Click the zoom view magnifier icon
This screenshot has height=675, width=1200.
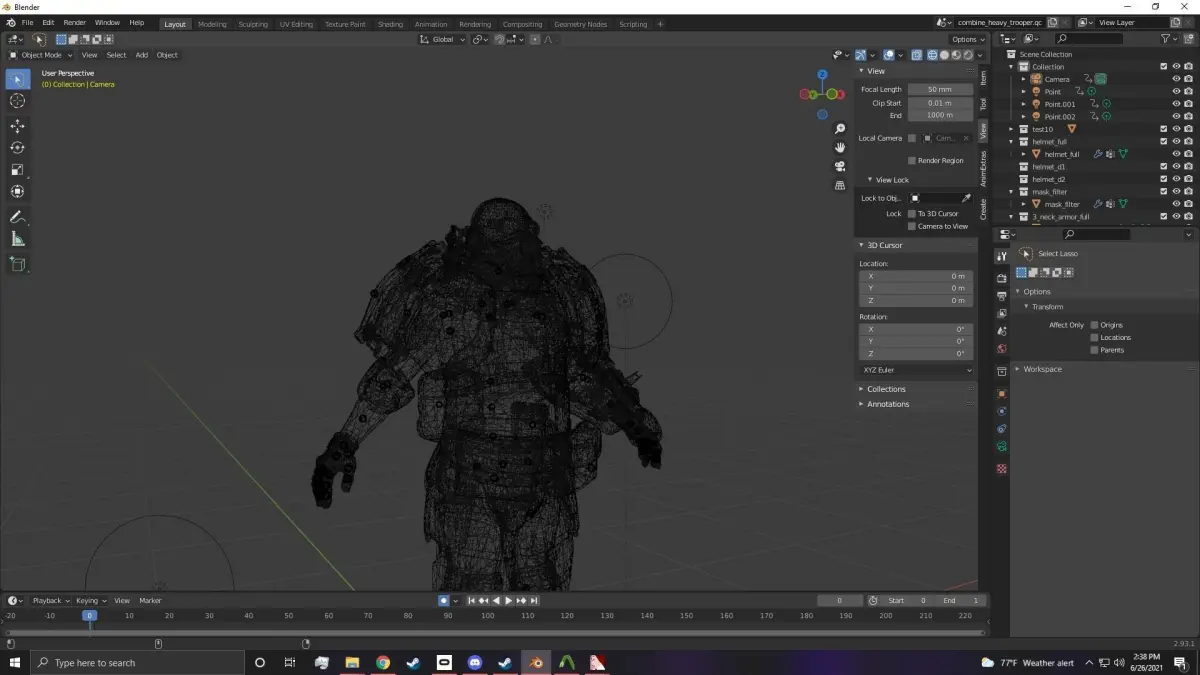[840, 129]
